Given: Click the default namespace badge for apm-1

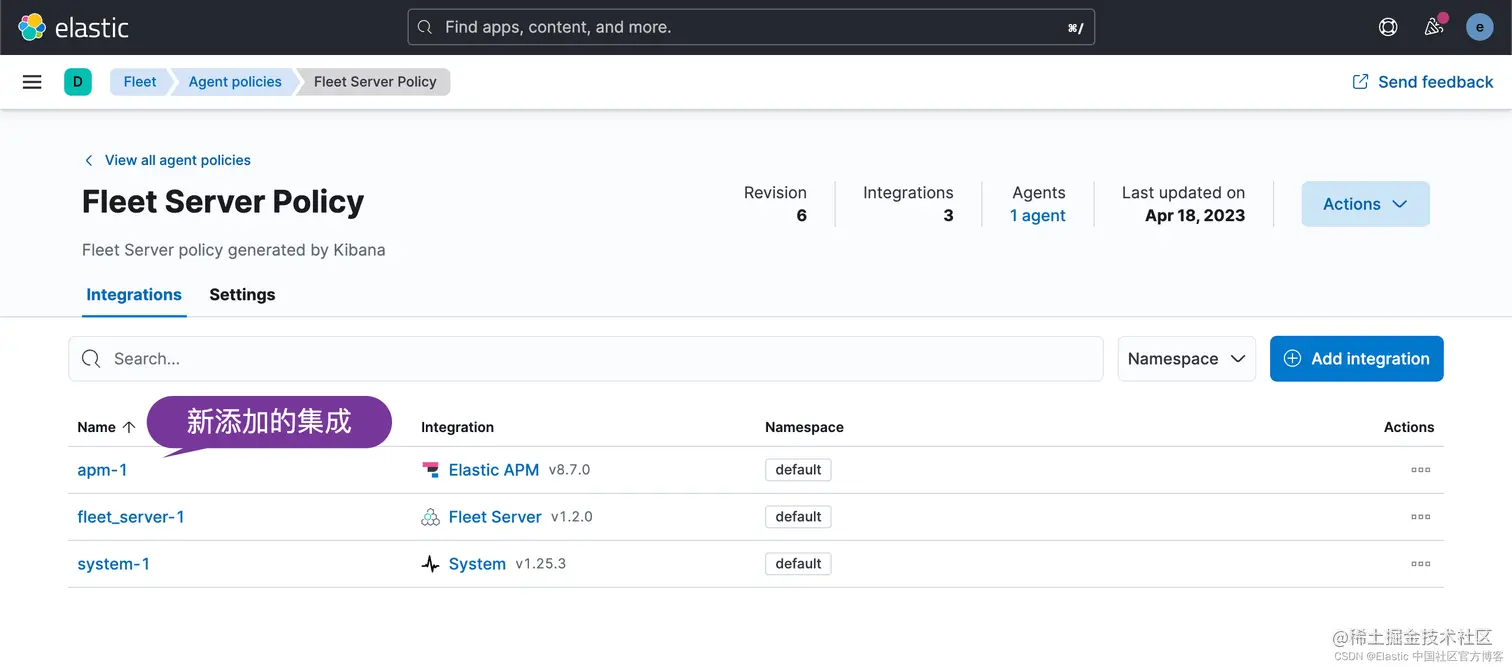Looking at the screenshot, I should coord(798,470).
